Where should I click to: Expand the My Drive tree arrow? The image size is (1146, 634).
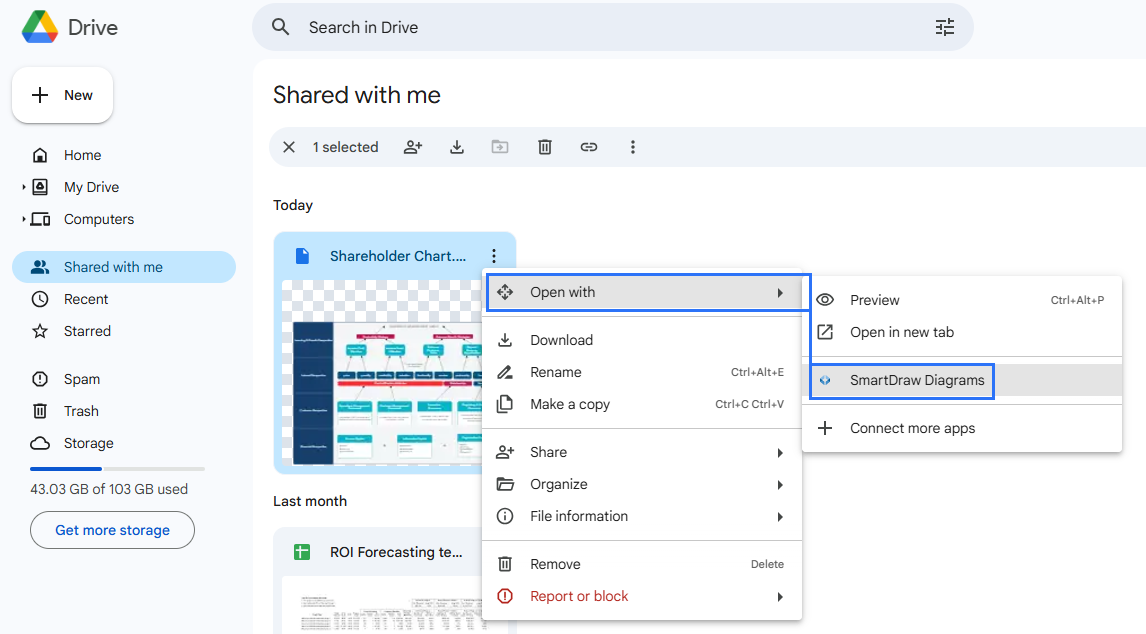pyautogui.click(x=23, y=187)
